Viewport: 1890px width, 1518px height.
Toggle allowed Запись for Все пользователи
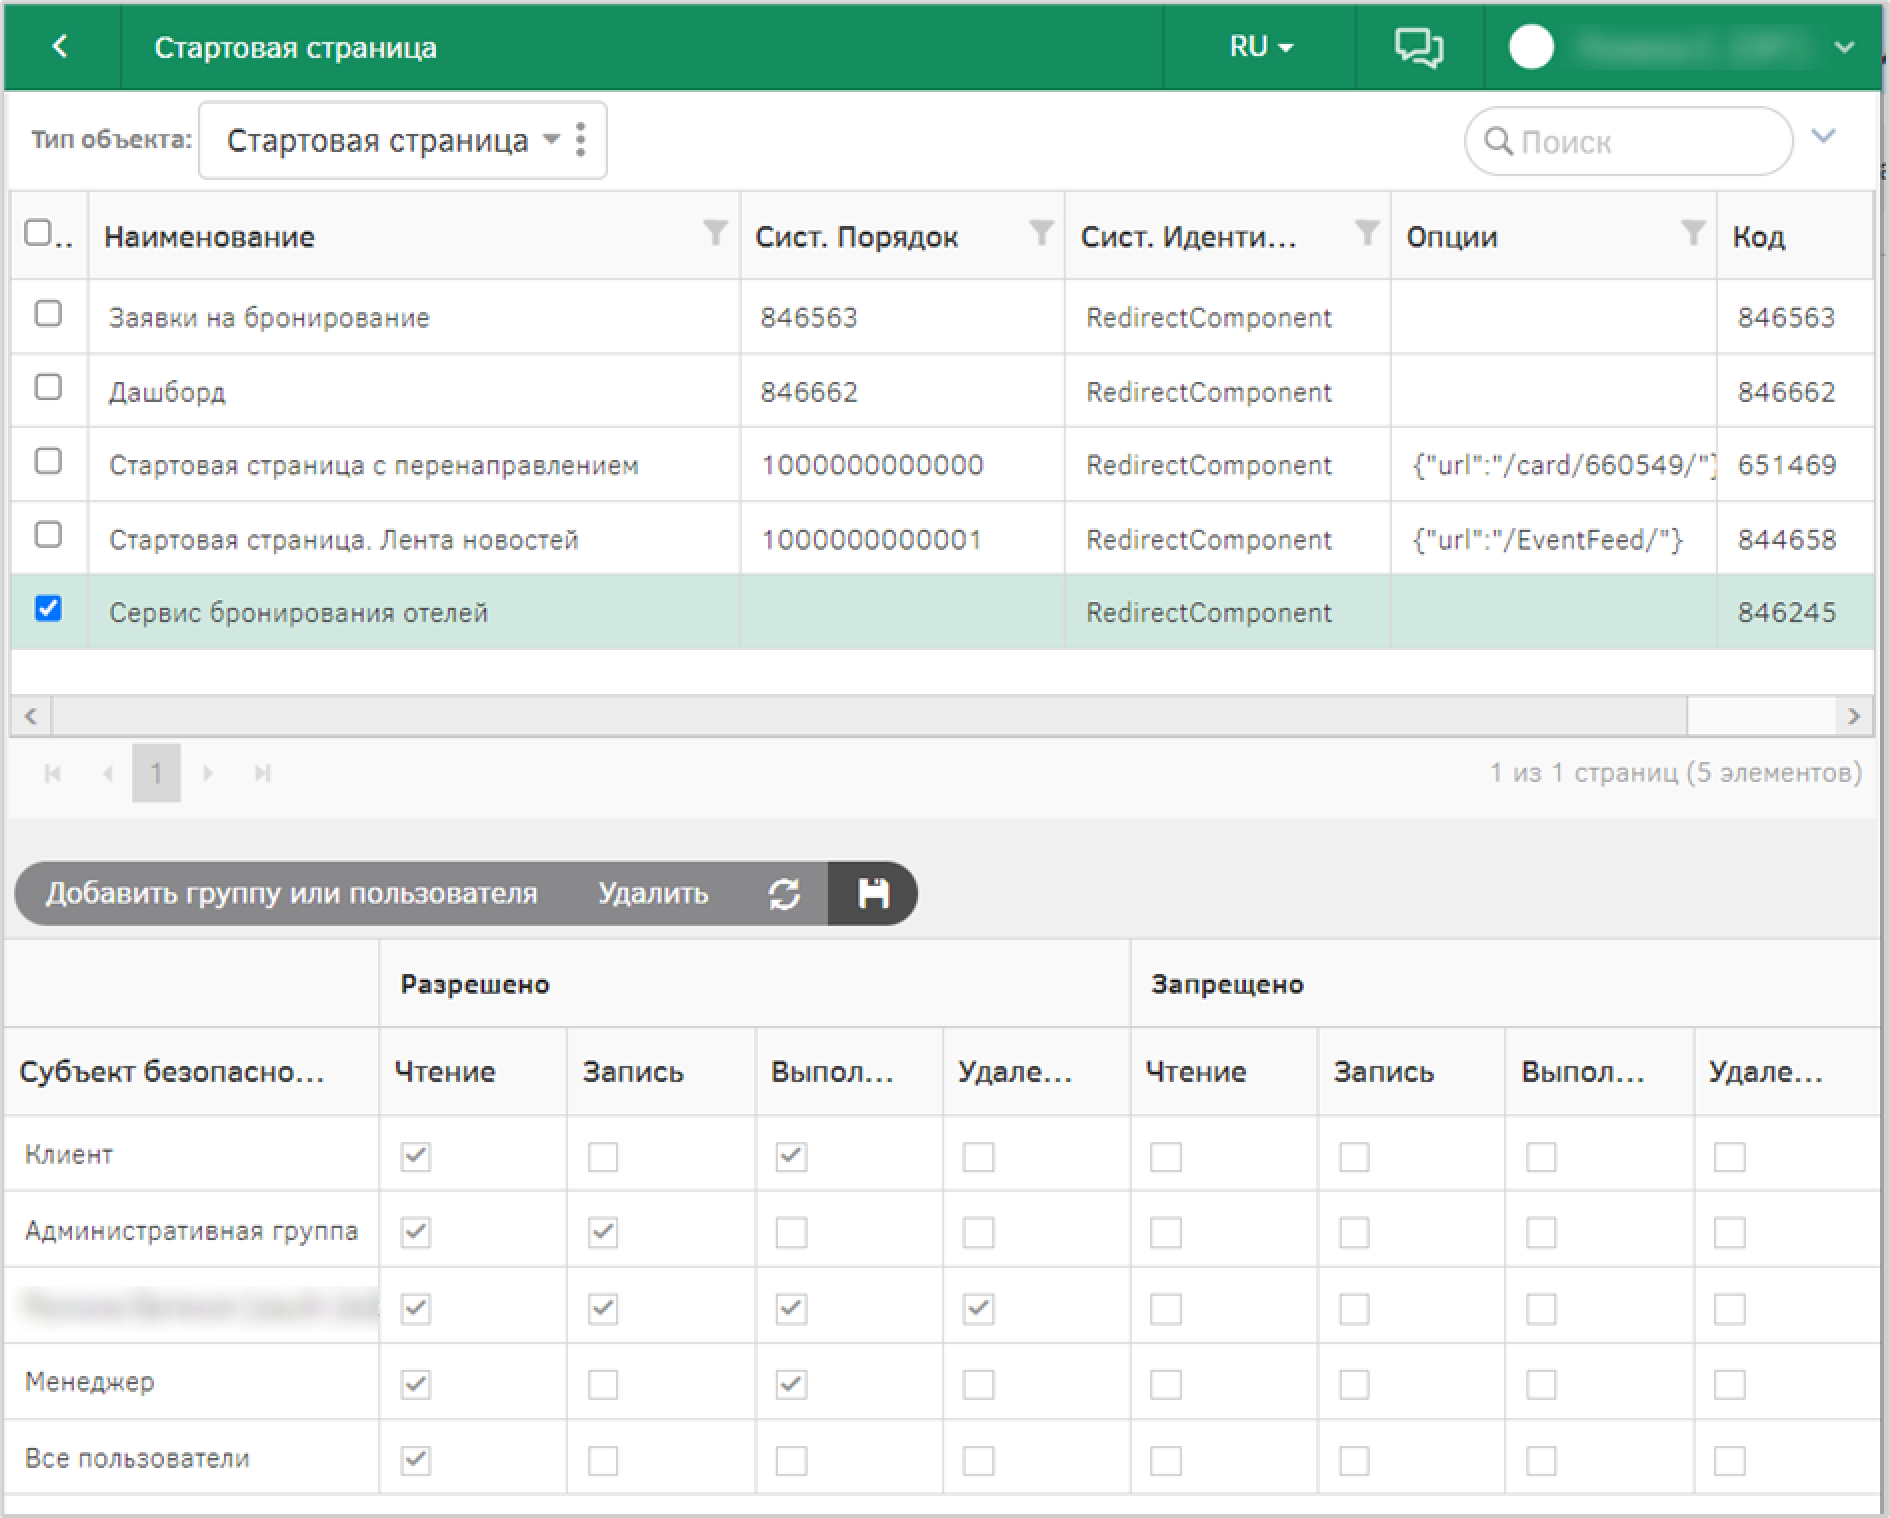click(603, 1461)
